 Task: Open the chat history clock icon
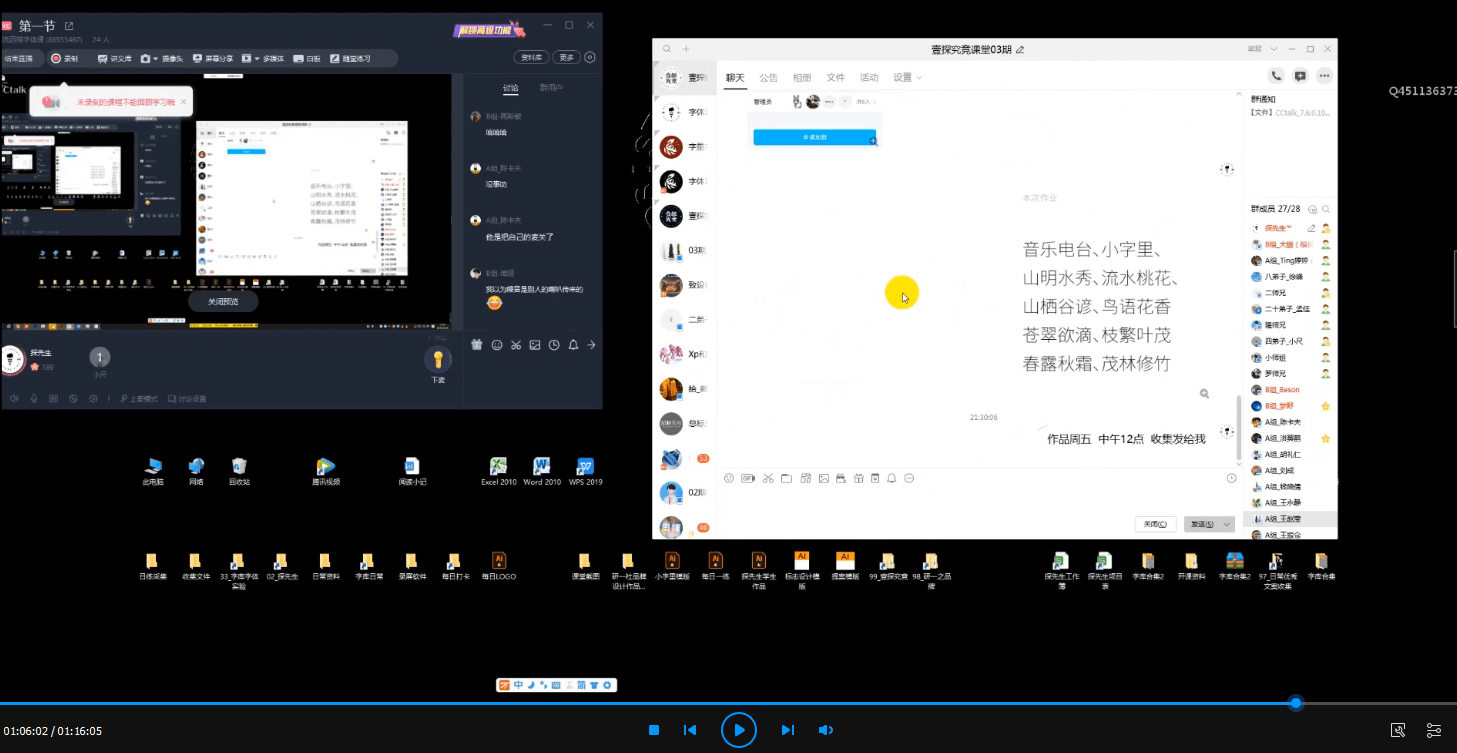coord(1231,479)
